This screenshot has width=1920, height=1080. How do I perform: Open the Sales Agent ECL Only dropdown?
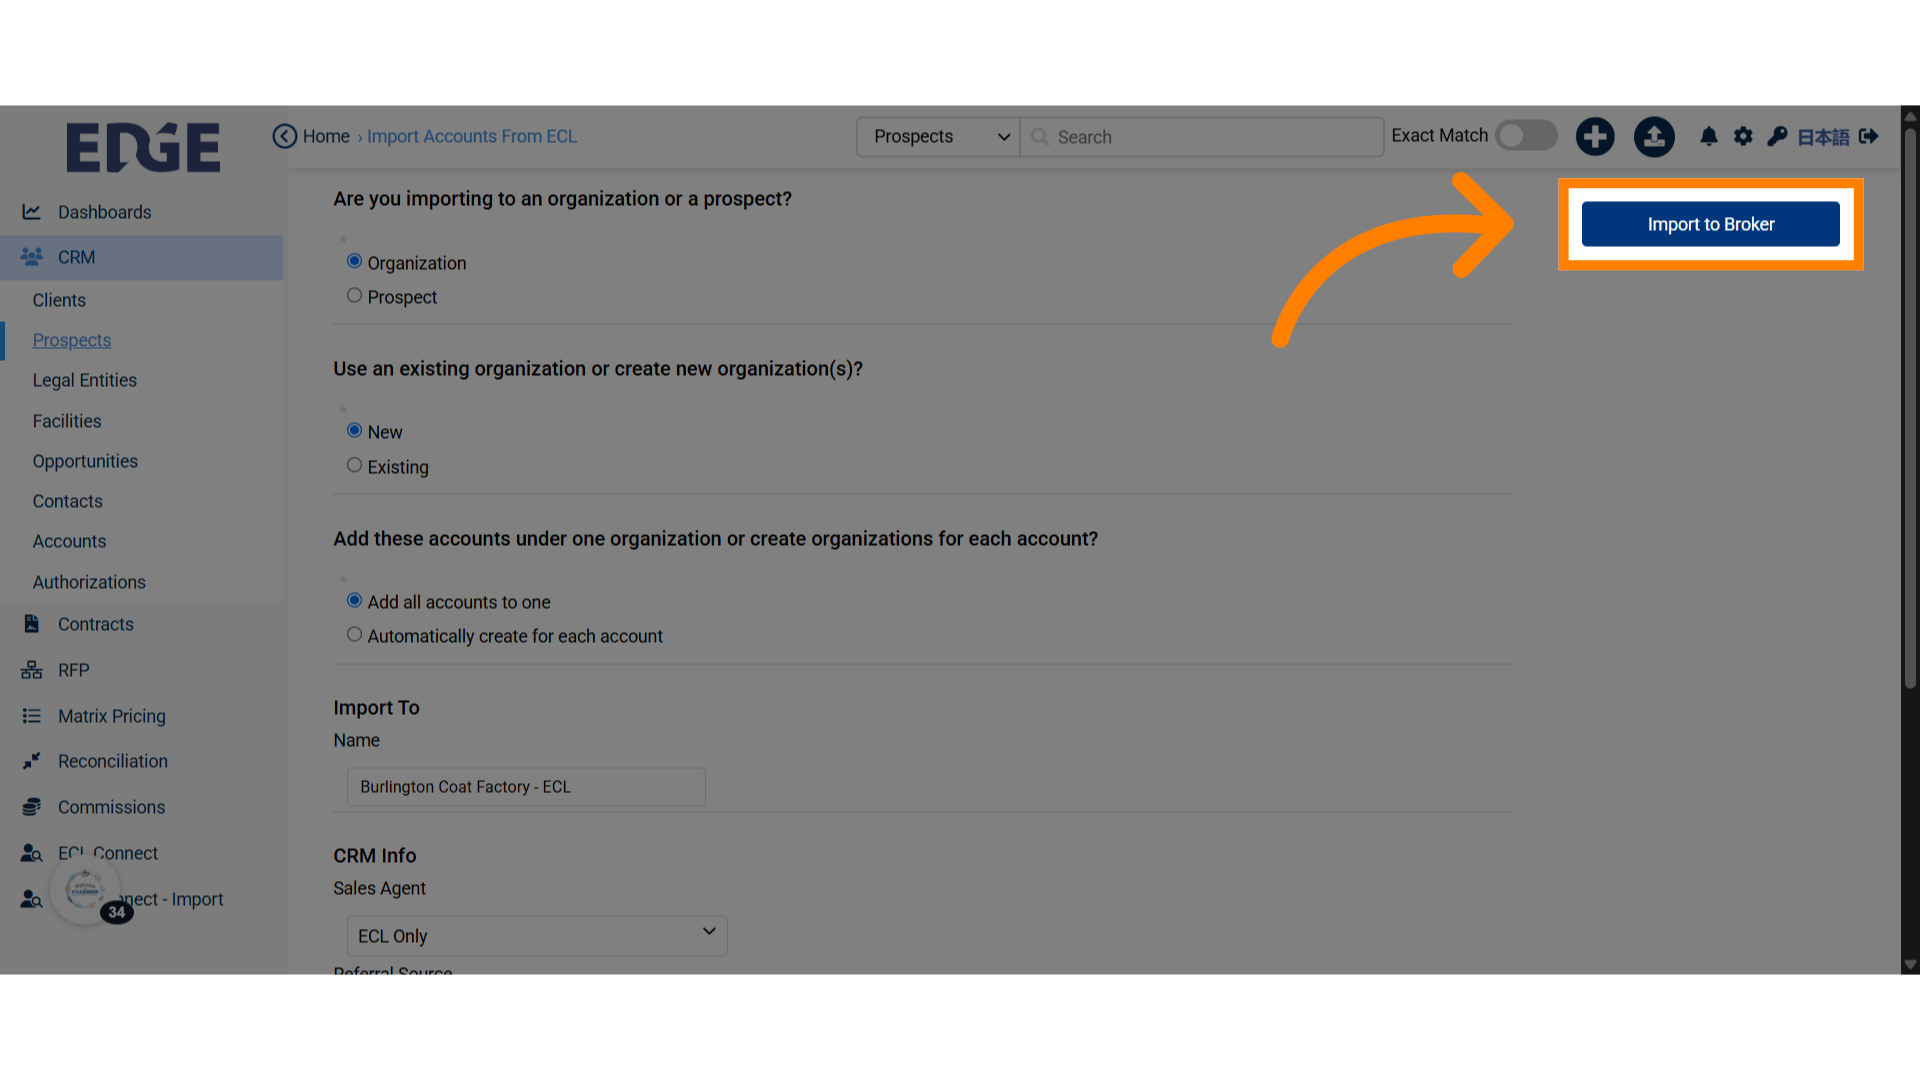pos(537,936)
